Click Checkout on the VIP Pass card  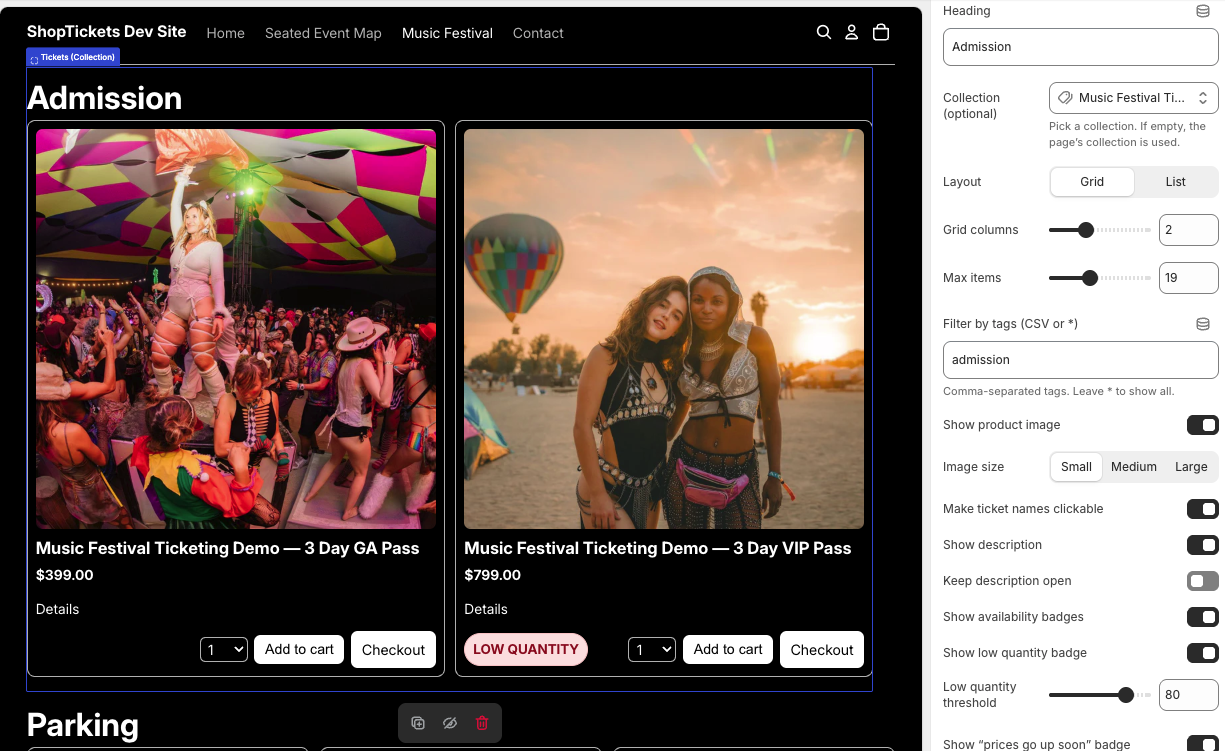click(x=821, y=649)
